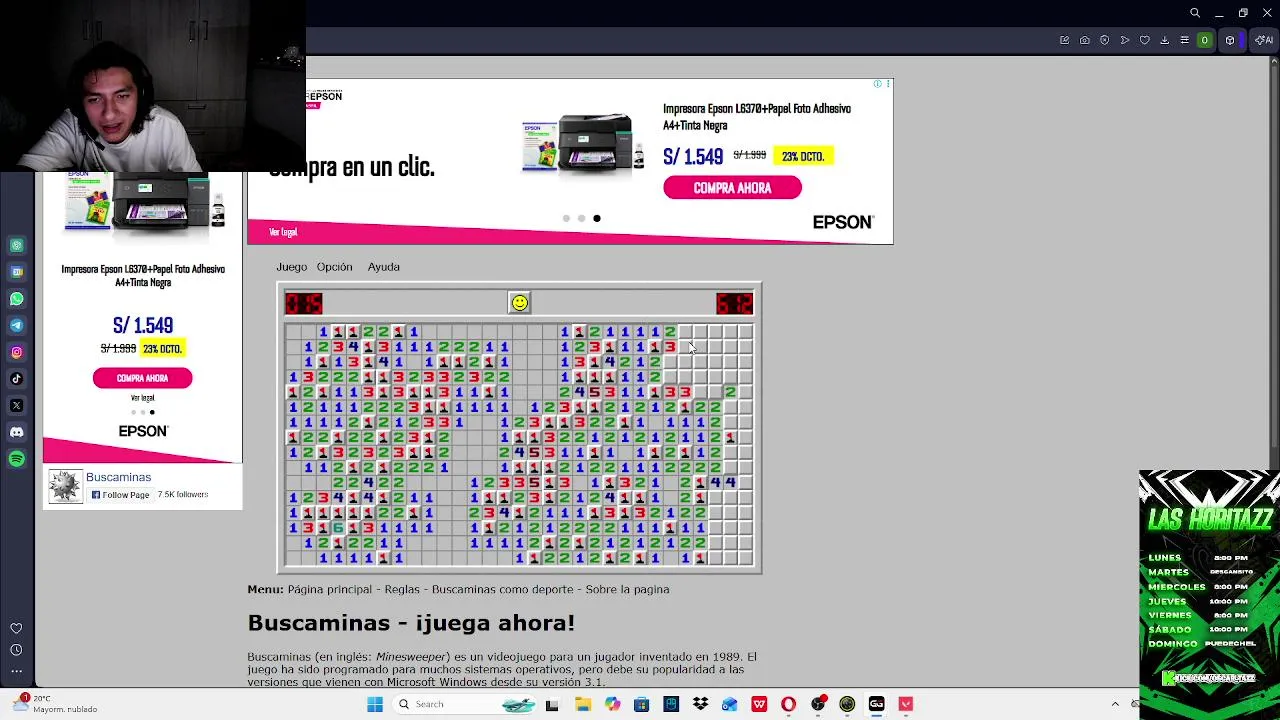Click the weather widget showing 20°C
This screenshot has height=720, width=1280.
point(55,704)
